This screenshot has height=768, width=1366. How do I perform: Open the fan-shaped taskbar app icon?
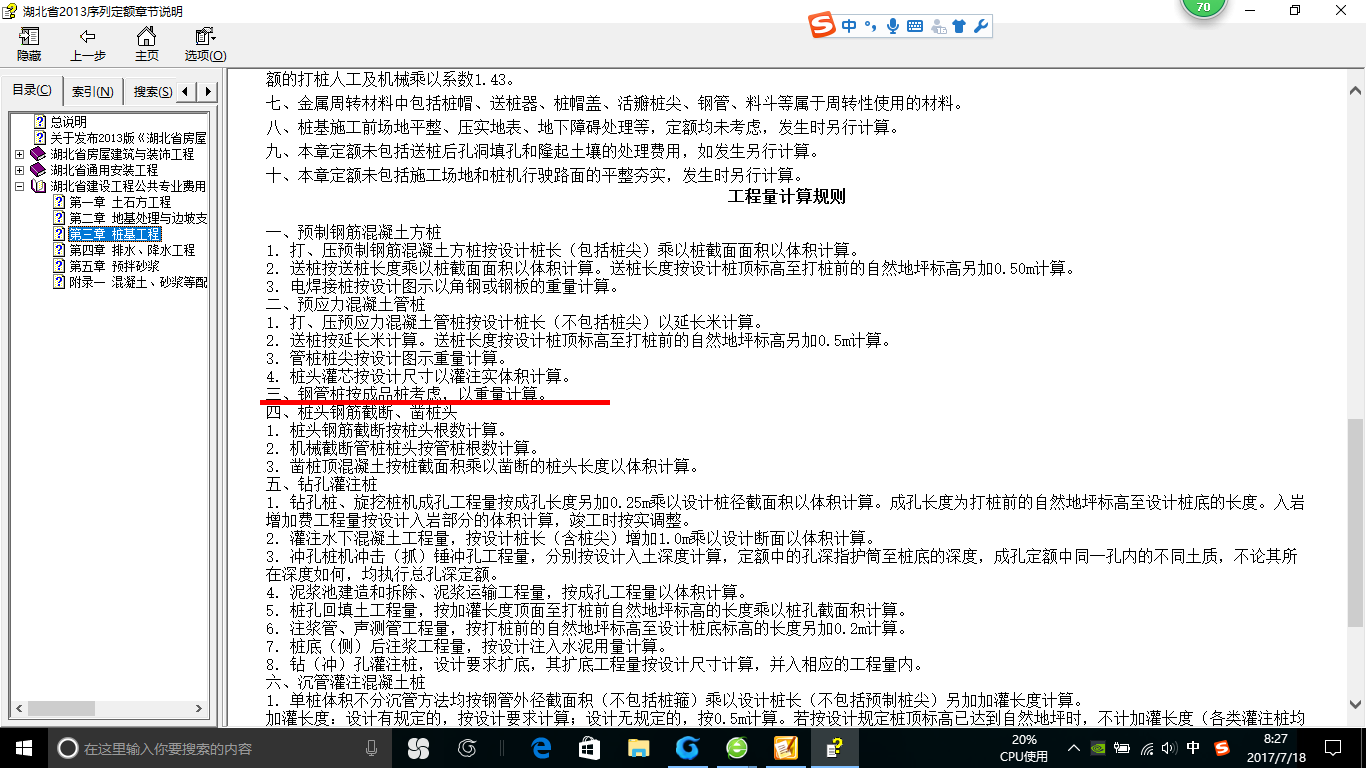click(x=418, y=747)
